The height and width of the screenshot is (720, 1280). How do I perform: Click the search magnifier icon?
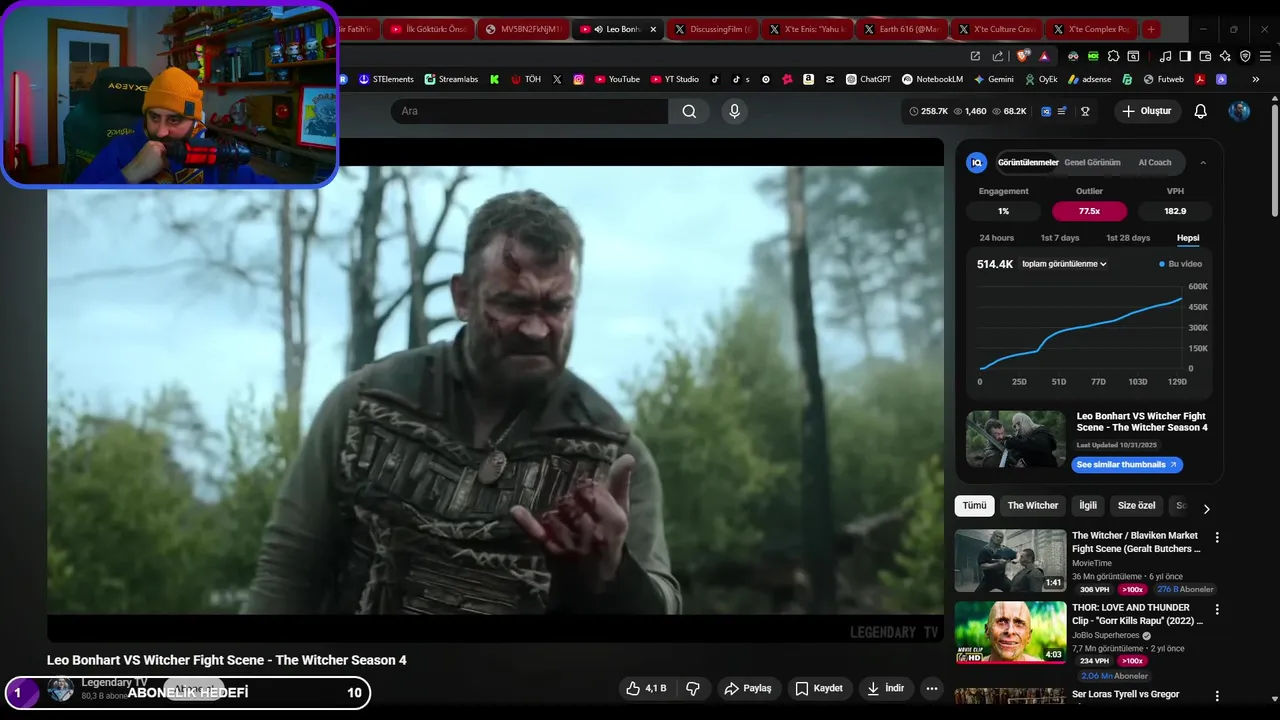[x=689, y=111]
